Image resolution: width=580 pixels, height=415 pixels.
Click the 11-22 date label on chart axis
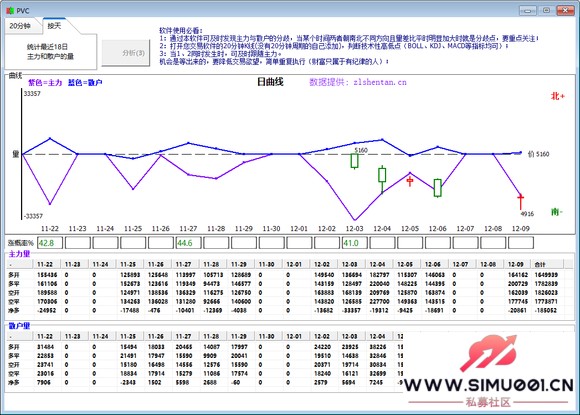(50, 229)
